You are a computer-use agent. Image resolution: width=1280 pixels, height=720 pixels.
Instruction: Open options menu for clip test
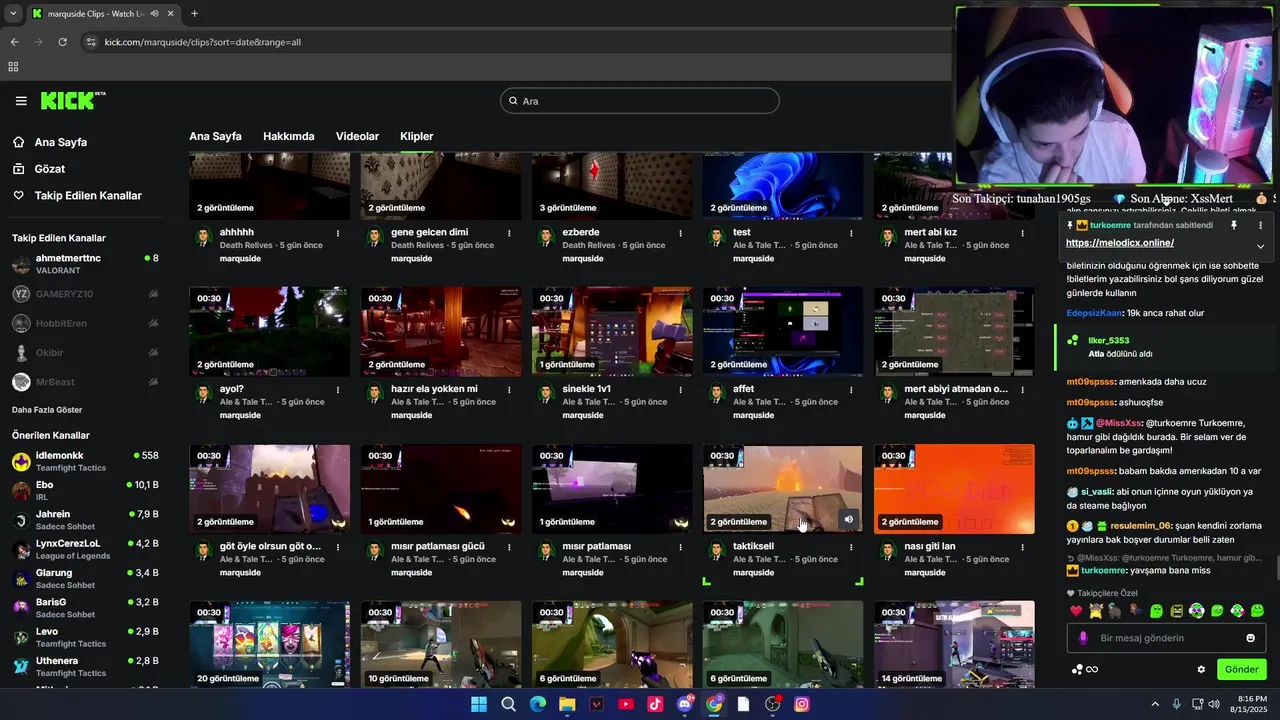point(851,233)
